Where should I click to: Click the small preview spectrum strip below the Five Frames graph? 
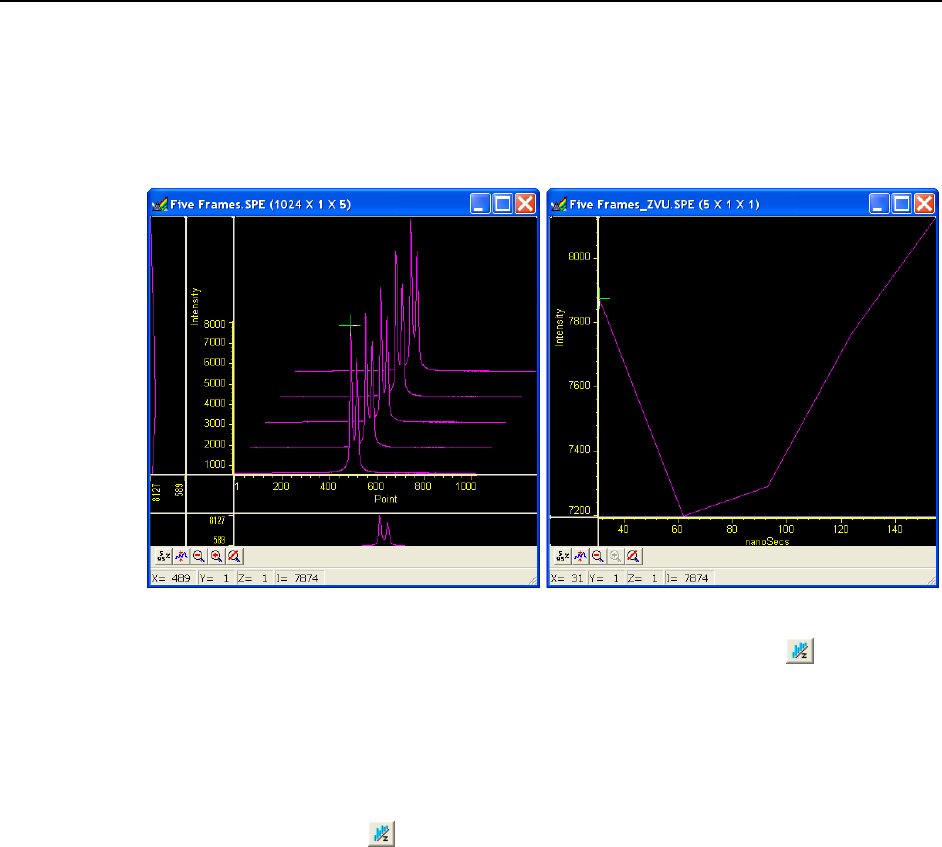coord(385,530)
